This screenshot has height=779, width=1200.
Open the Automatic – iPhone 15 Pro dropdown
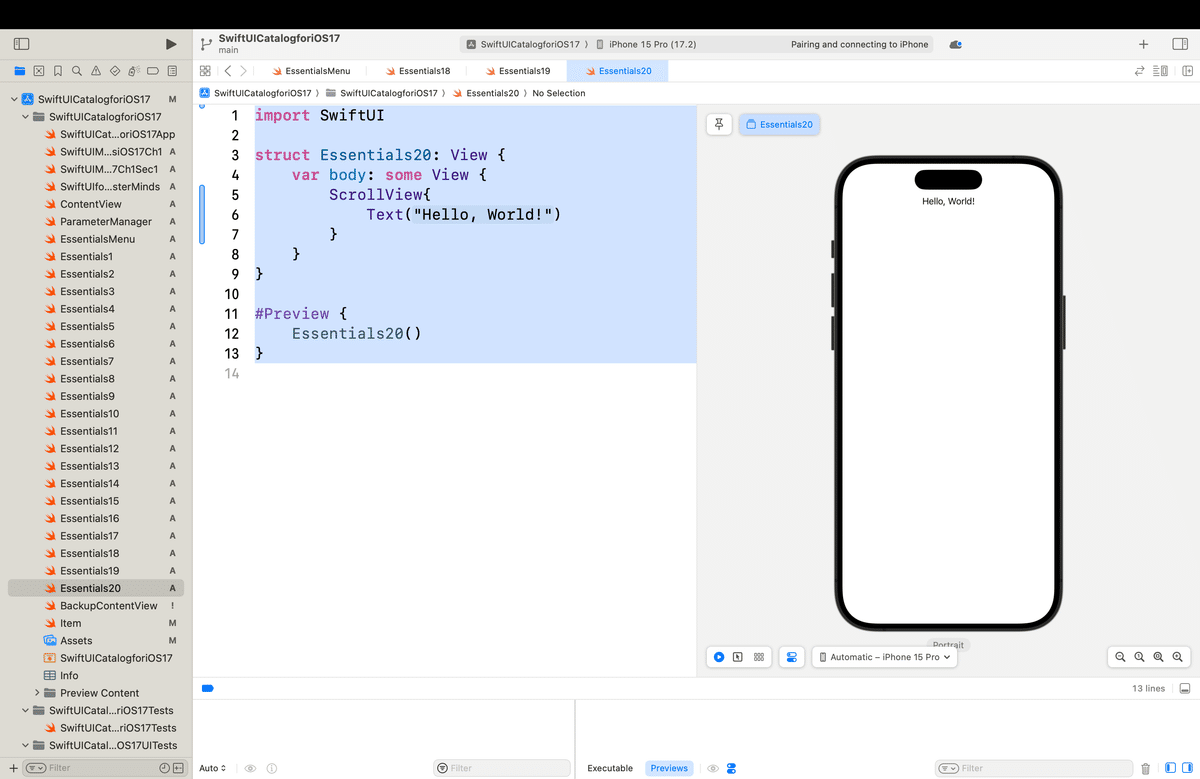[x=884, y=657]
